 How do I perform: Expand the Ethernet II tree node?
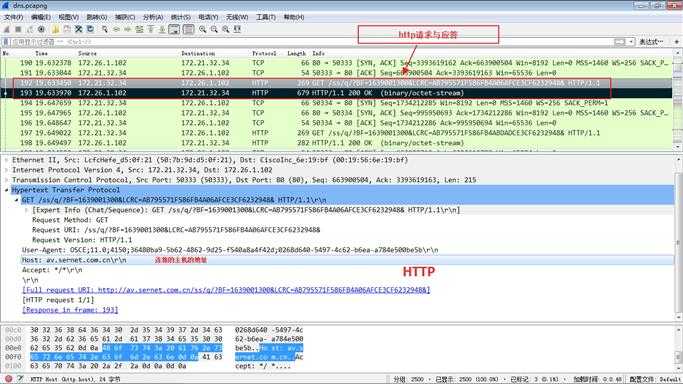pyautogui.click(x=6, y=160)
